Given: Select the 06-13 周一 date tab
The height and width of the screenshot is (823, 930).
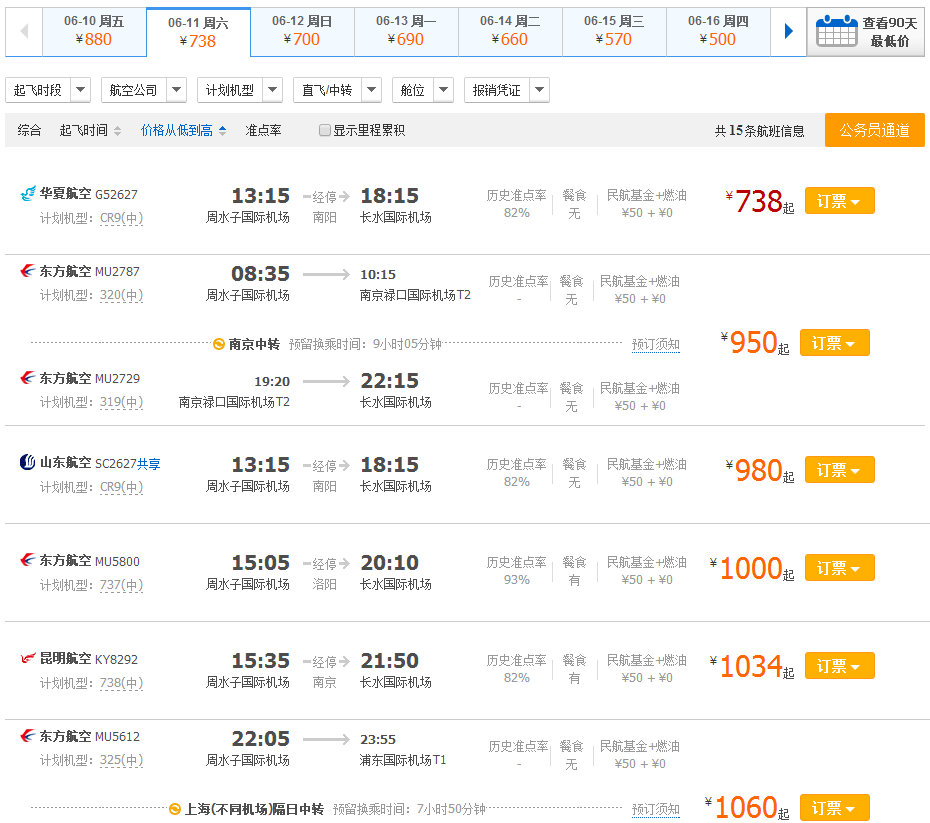Looking at the screenshot, I should click(406, 31).
